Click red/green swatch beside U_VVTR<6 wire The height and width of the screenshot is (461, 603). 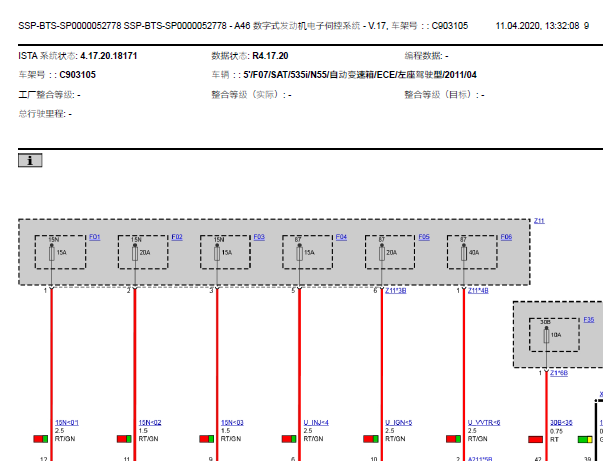[453, 439]
